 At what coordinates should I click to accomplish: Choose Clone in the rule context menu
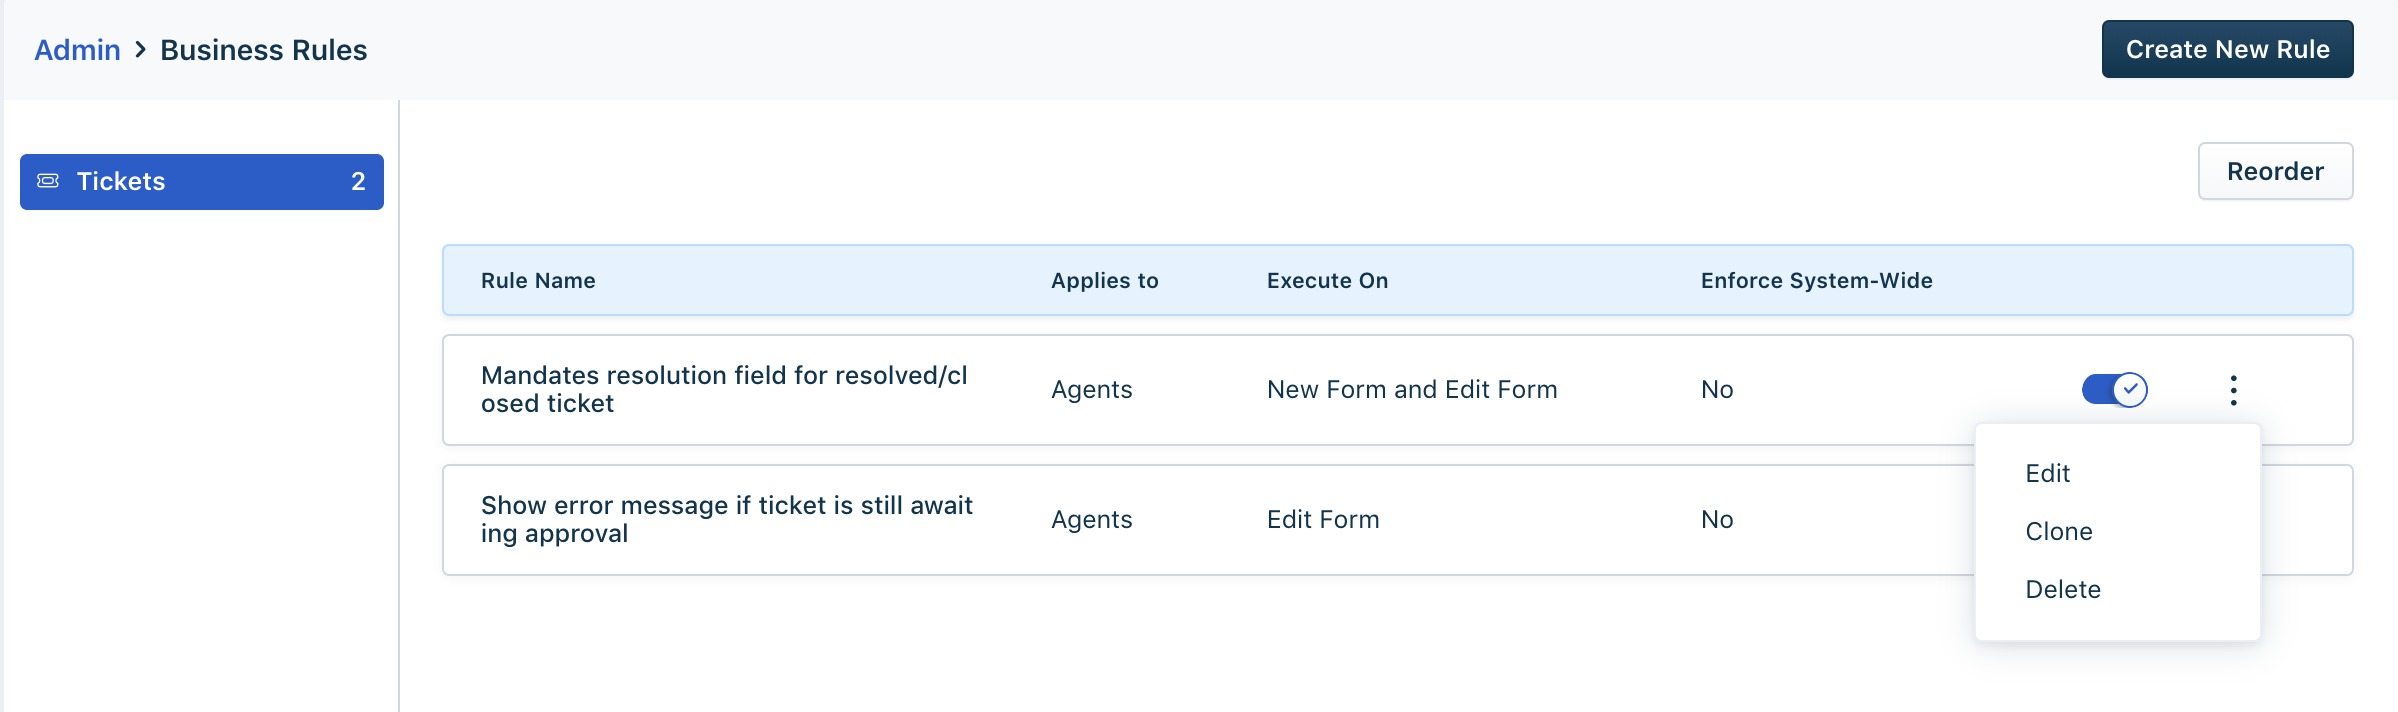point(2059,531)
